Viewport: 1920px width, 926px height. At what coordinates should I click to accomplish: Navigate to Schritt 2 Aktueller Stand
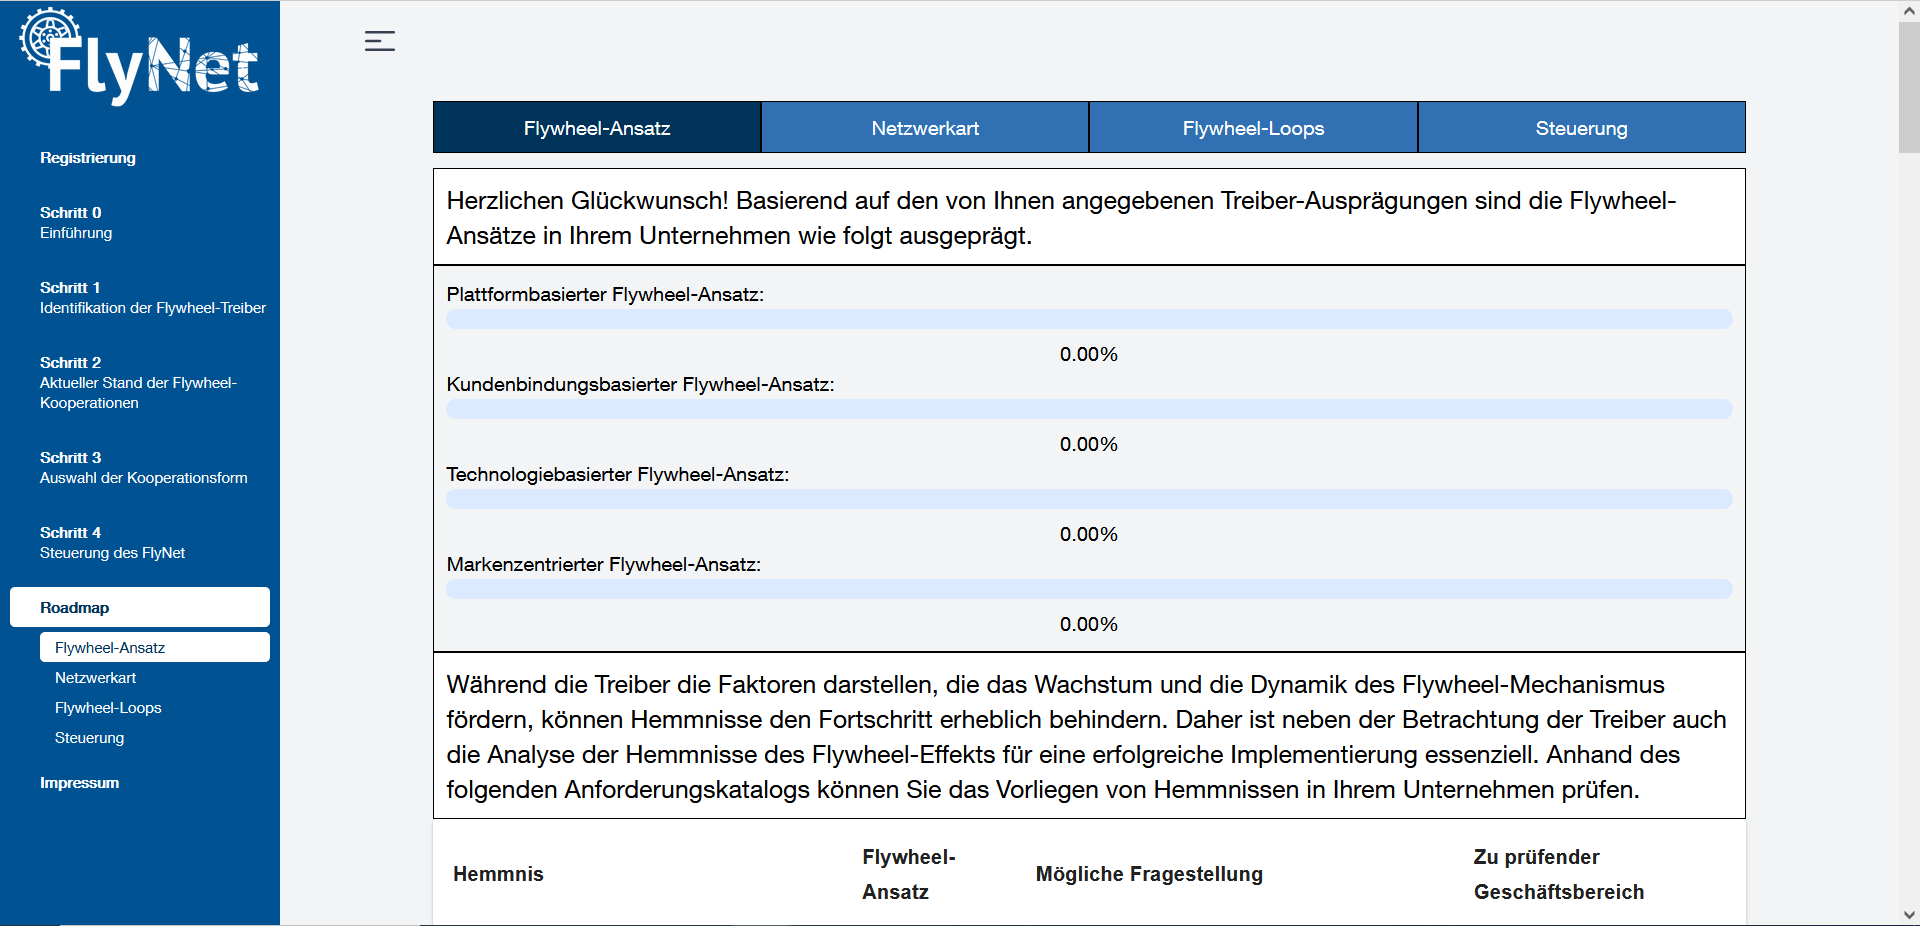tap(138, 383)
